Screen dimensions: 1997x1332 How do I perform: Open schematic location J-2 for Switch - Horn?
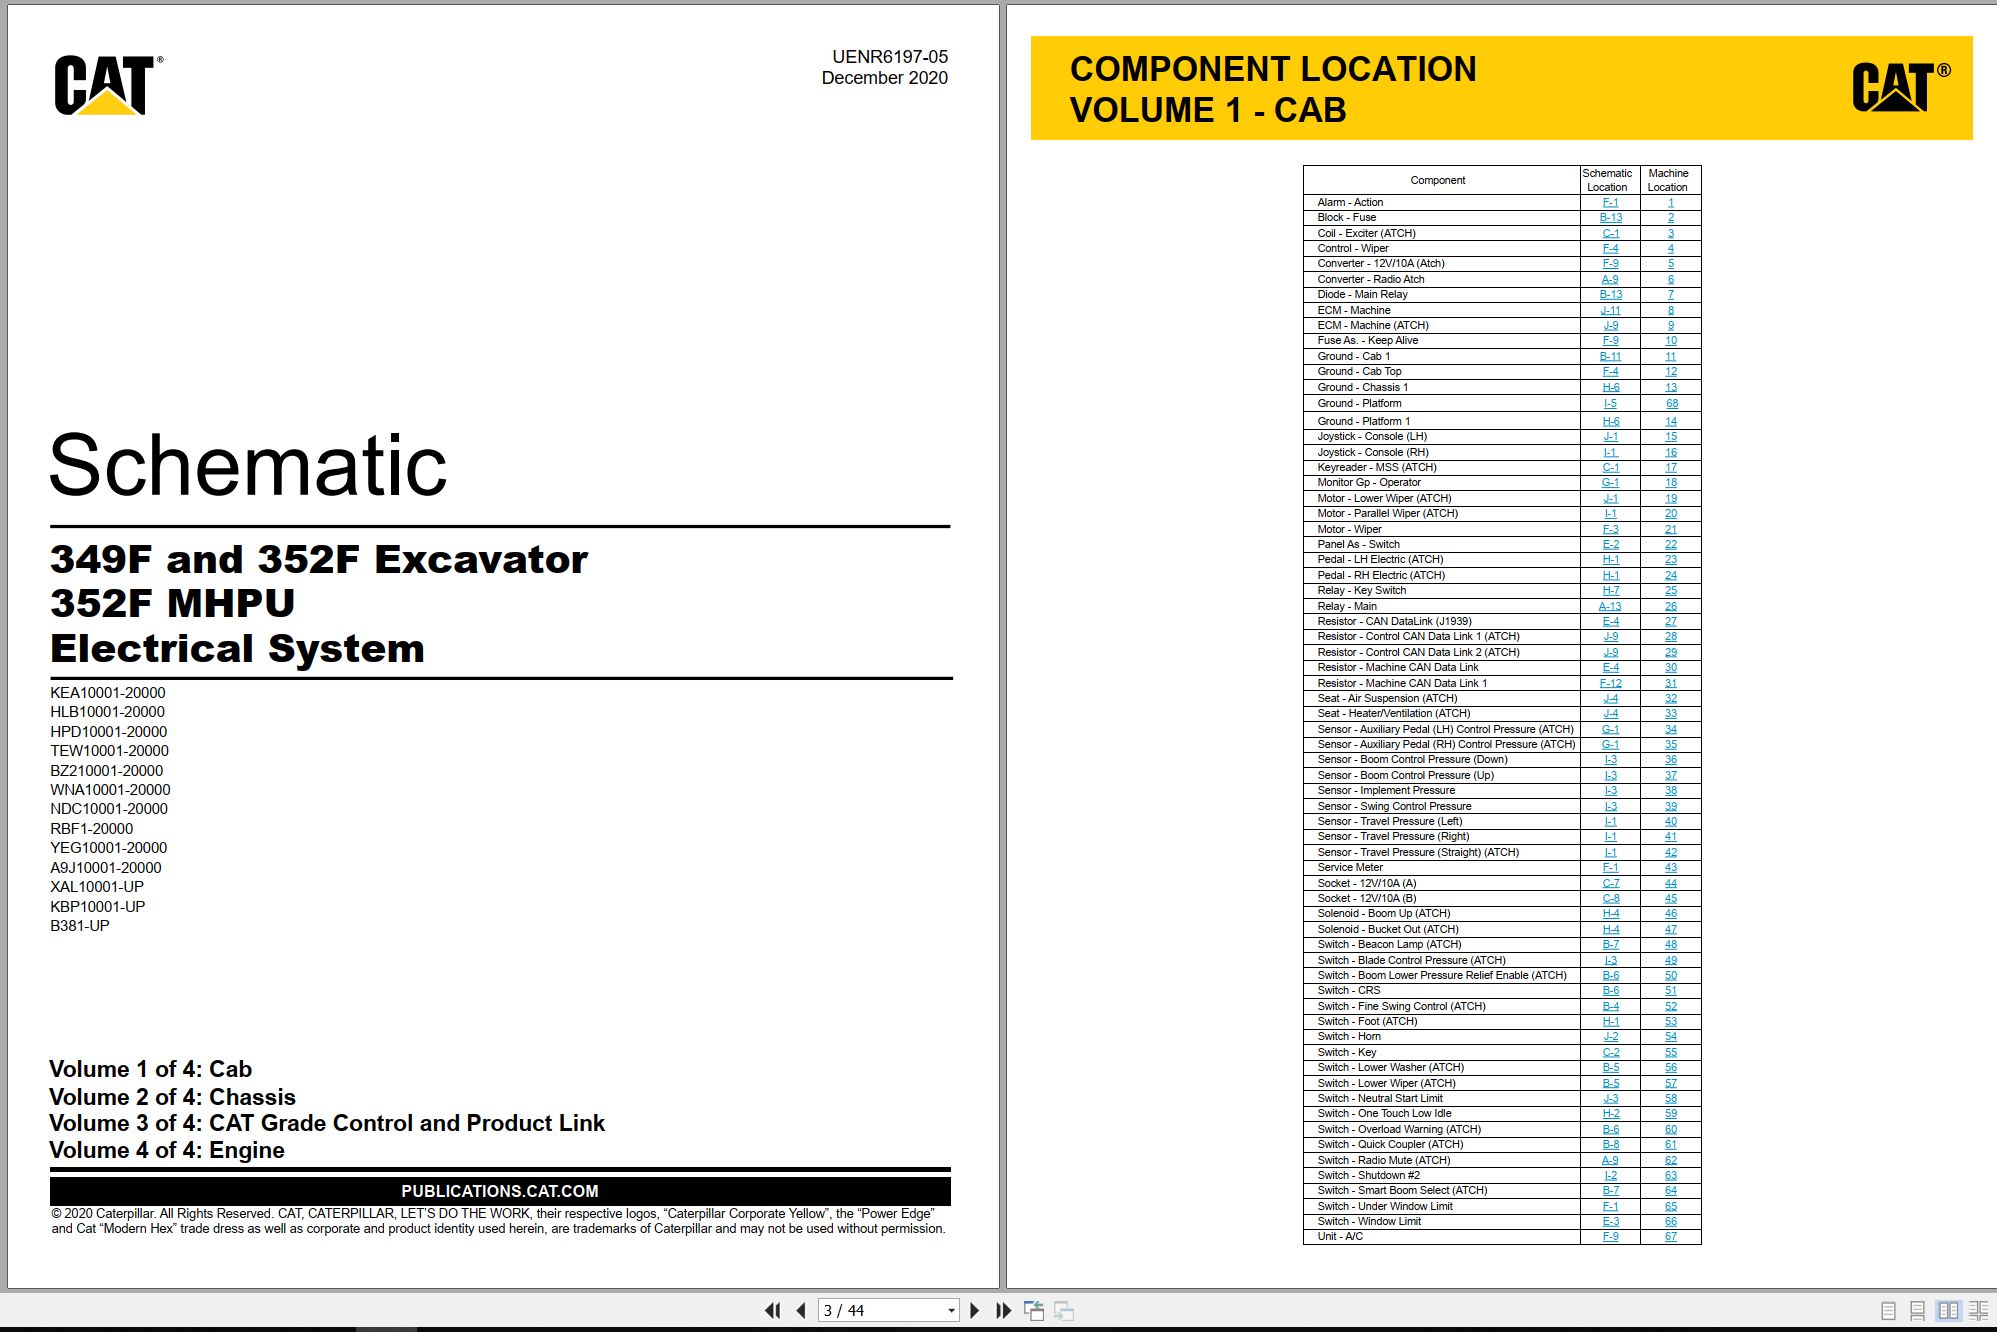tap(1610, 1037)
